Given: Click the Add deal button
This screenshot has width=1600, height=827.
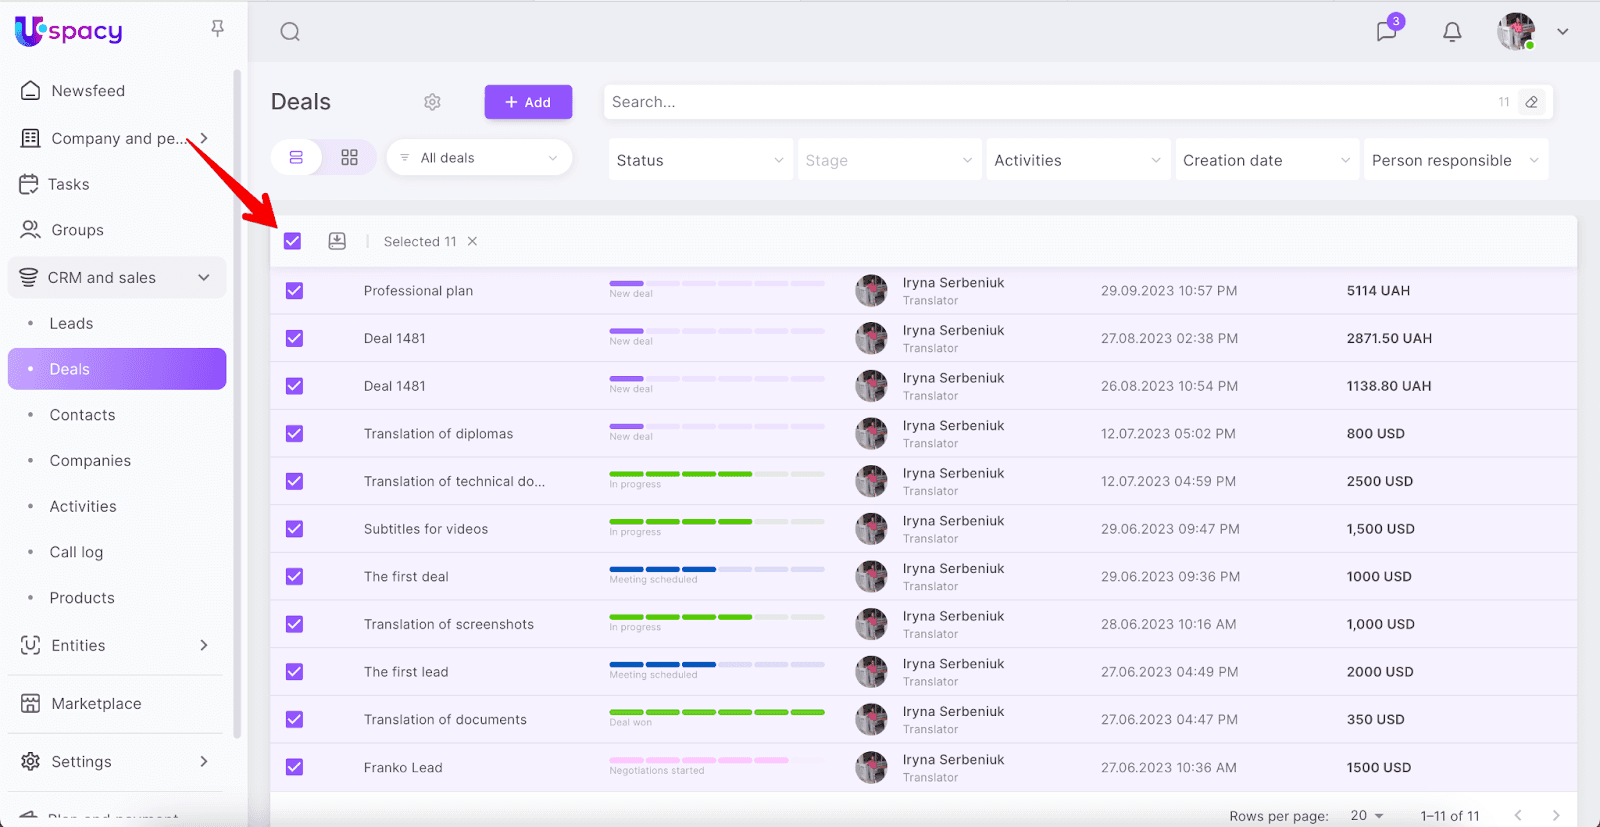Looking at the screenshot, I should 528,102.
